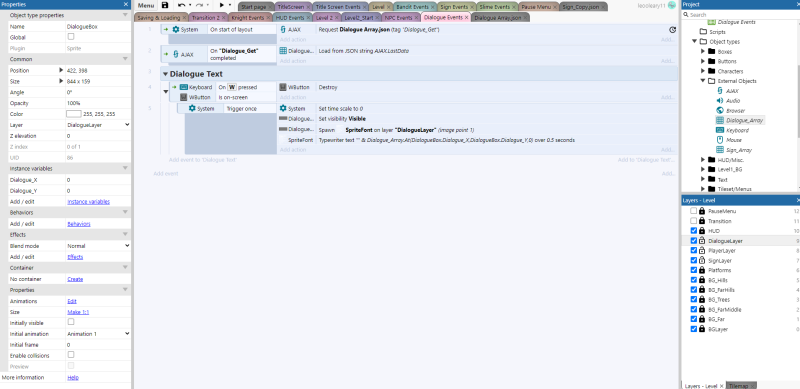The image size is (800, 389).
Task: Click the lock icon on DialogueLayer
Action: coord(702,241)
